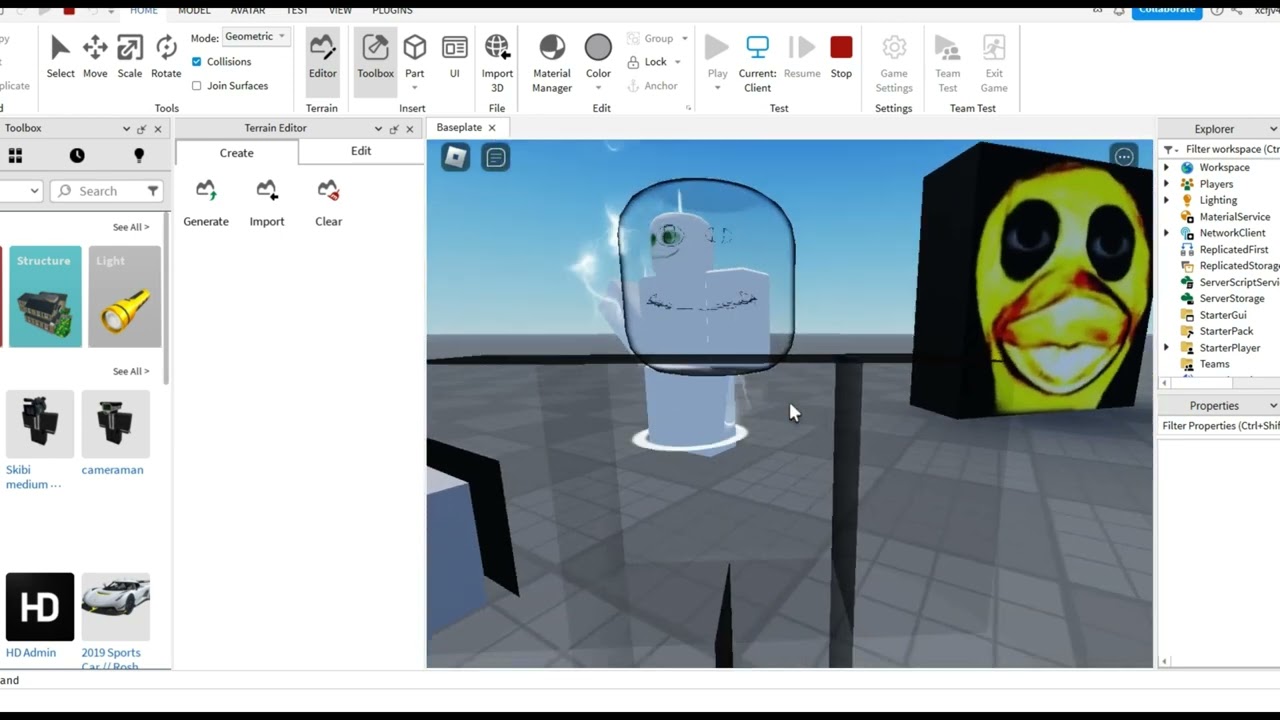Screen dimensions: 1280x720
Task: Open the Mode Geometric dropdown
Action: tap(256, 36)
